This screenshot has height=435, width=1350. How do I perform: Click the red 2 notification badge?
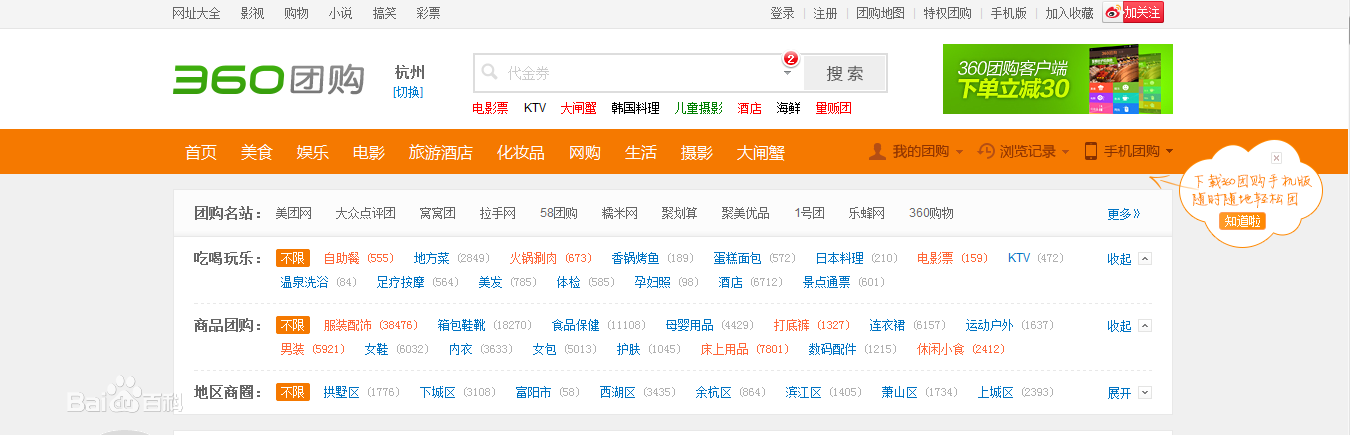pyautogui.click(x=790, y=59)
